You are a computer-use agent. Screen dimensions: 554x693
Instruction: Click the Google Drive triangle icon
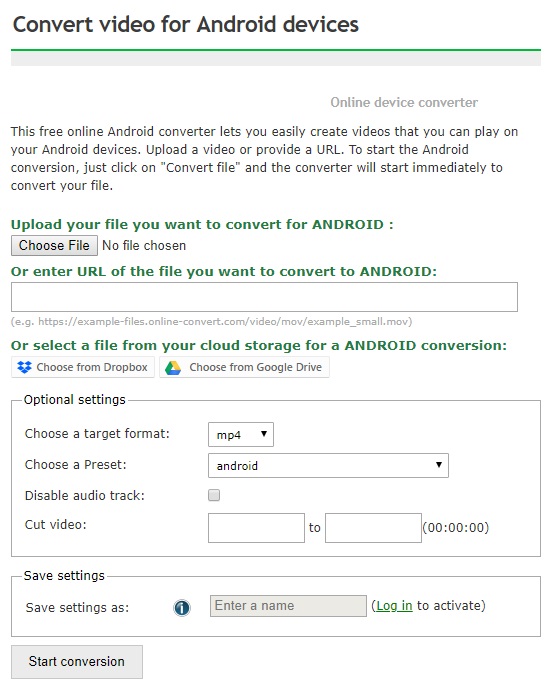pyautogui.click(x=173, y=368)
